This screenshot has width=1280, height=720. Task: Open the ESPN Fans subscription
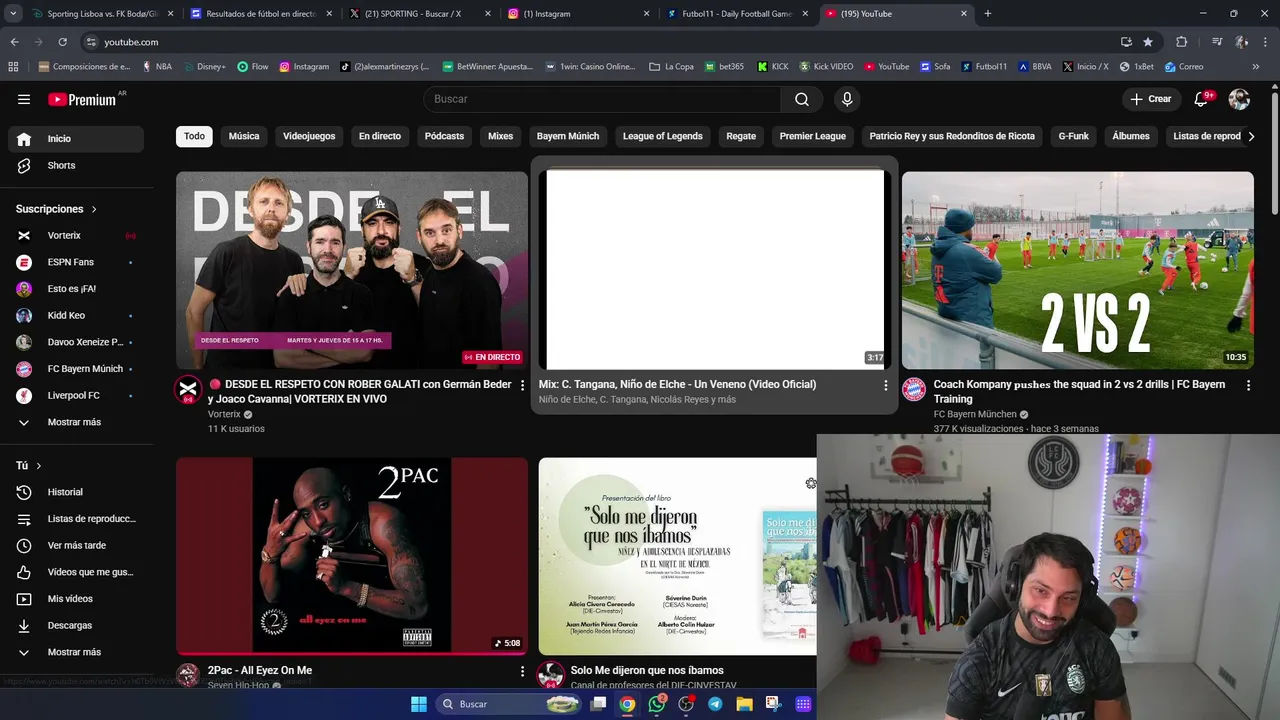pos(76,262)
